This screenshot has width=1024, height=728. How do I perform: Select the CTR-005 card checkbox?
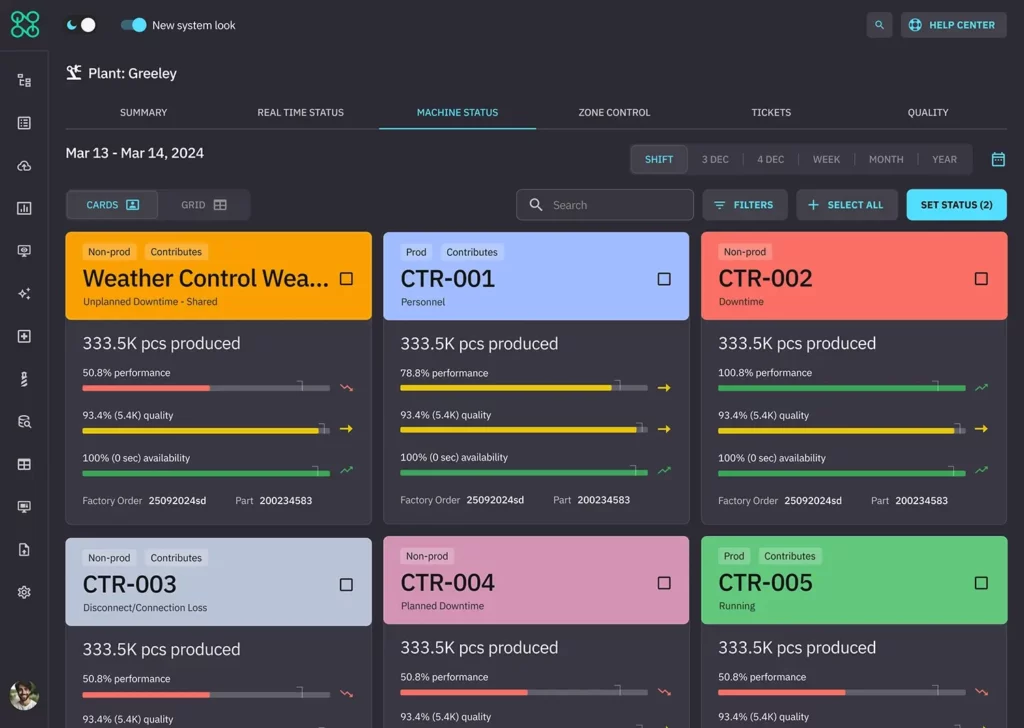pyautogui.click(x=981, y=583)
